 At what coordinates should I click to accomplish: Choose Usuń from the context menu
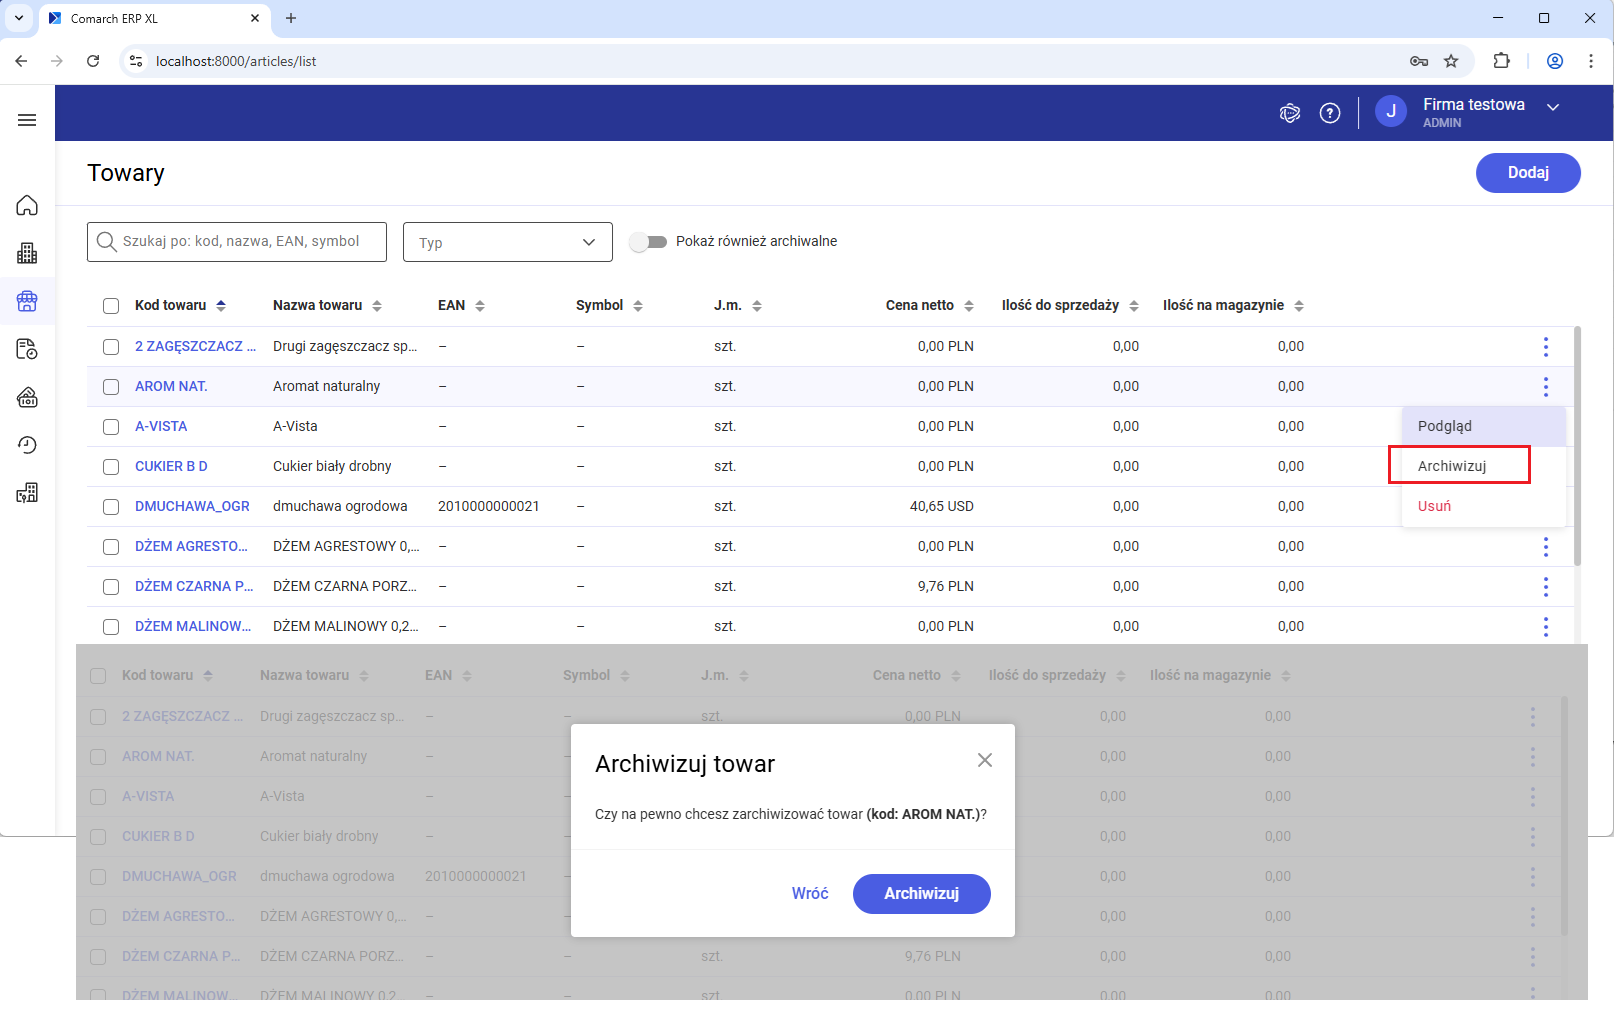[x=1434, y=506]
